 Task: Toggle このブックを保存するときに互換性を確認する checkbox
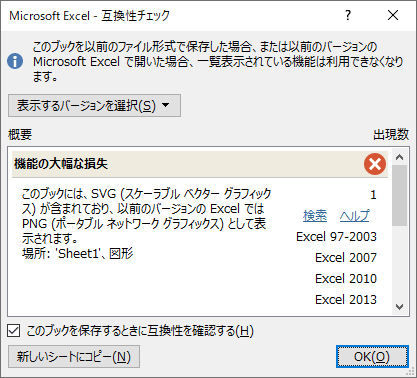tap(14, 331)
